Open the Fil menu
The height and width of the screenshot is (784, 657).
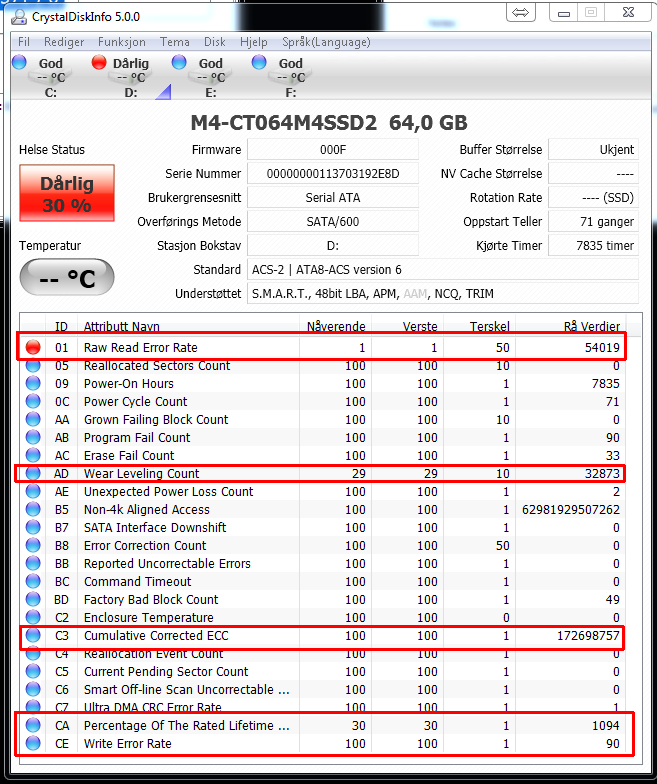point(24,42)
